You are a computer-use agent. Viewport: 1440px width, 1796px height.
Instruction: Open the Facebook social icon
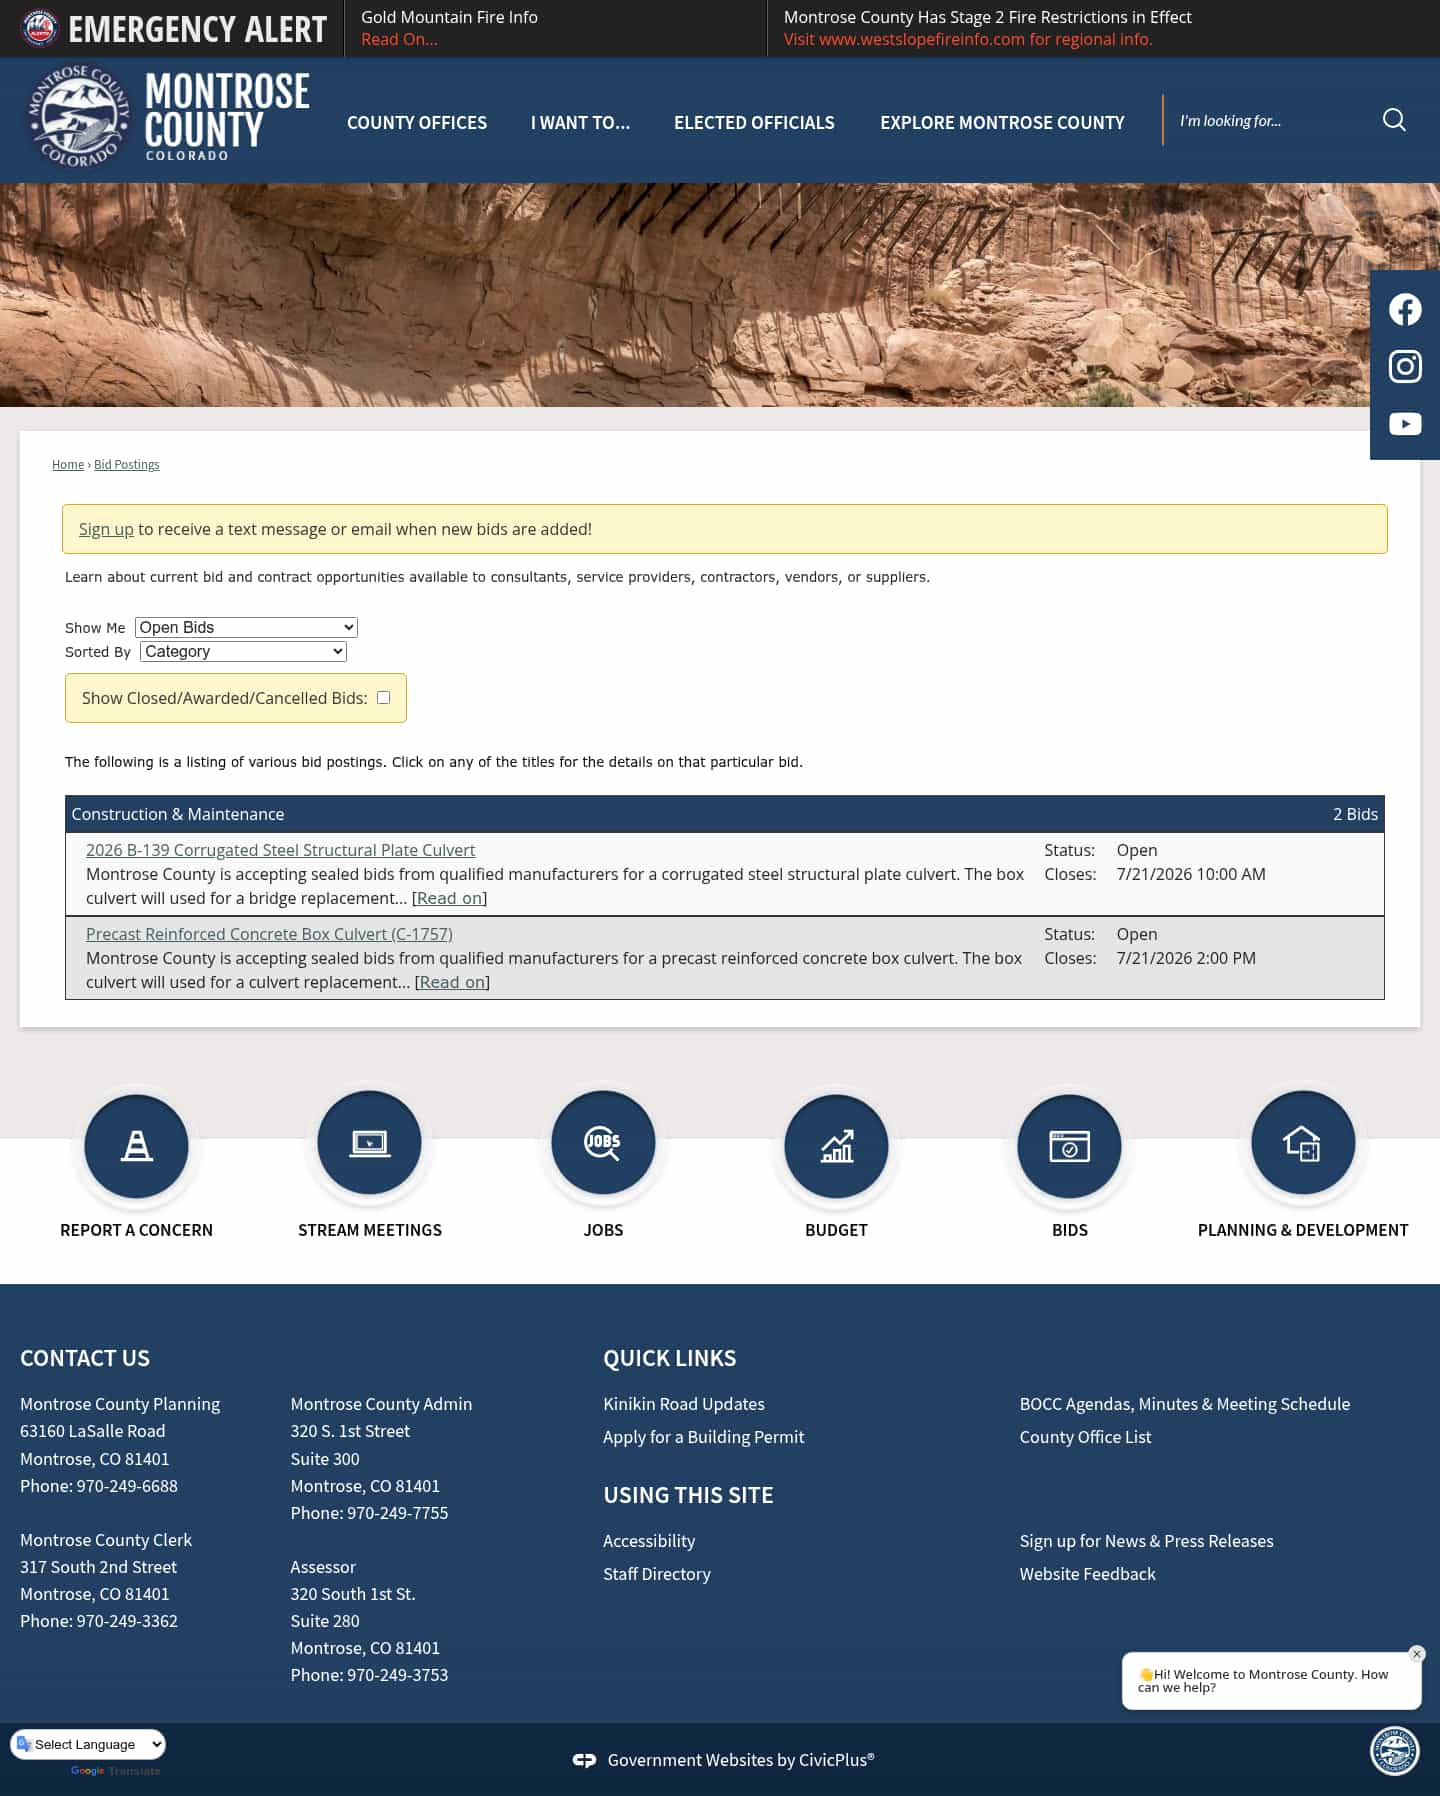[1405, 310]
